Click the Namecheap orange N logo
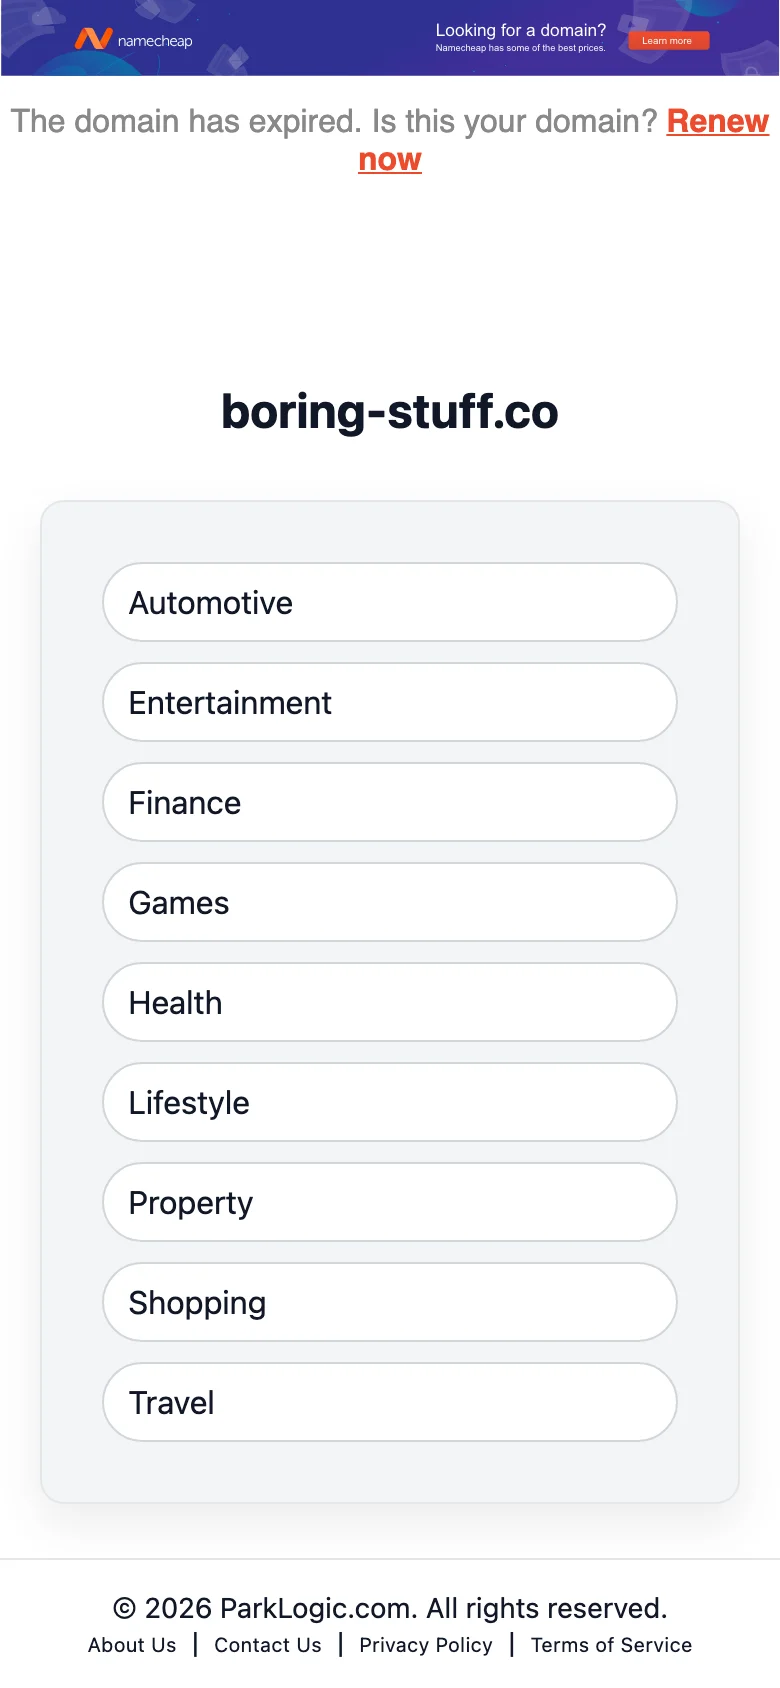This screenshot has height=1688, width=780. pyautogui.click(x=92, y=39)
